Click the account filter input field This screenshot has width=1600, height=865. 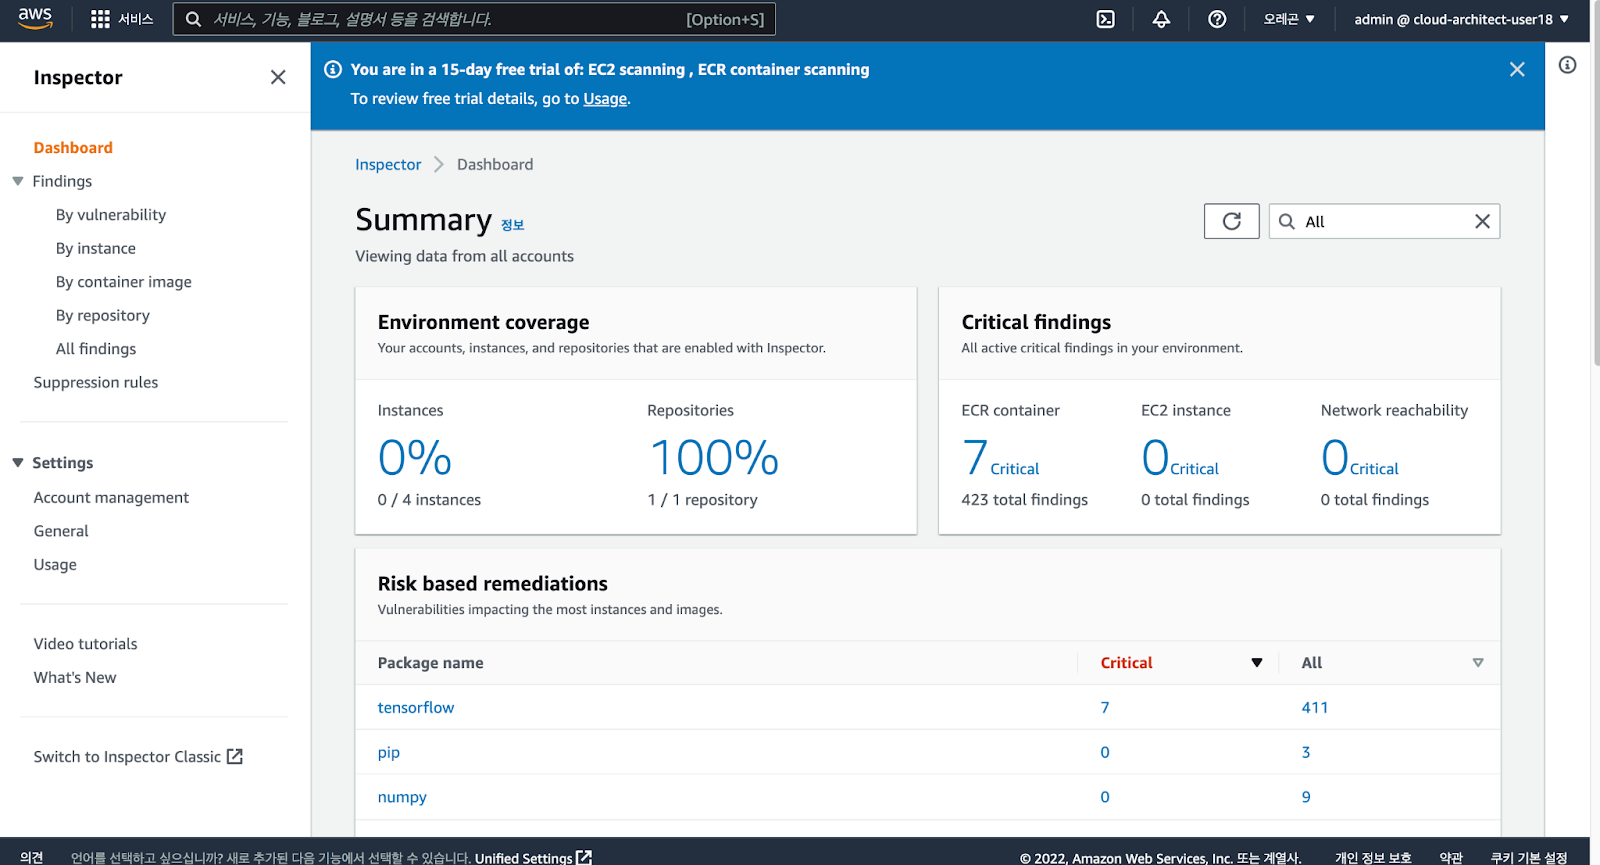coord(1384,221)
